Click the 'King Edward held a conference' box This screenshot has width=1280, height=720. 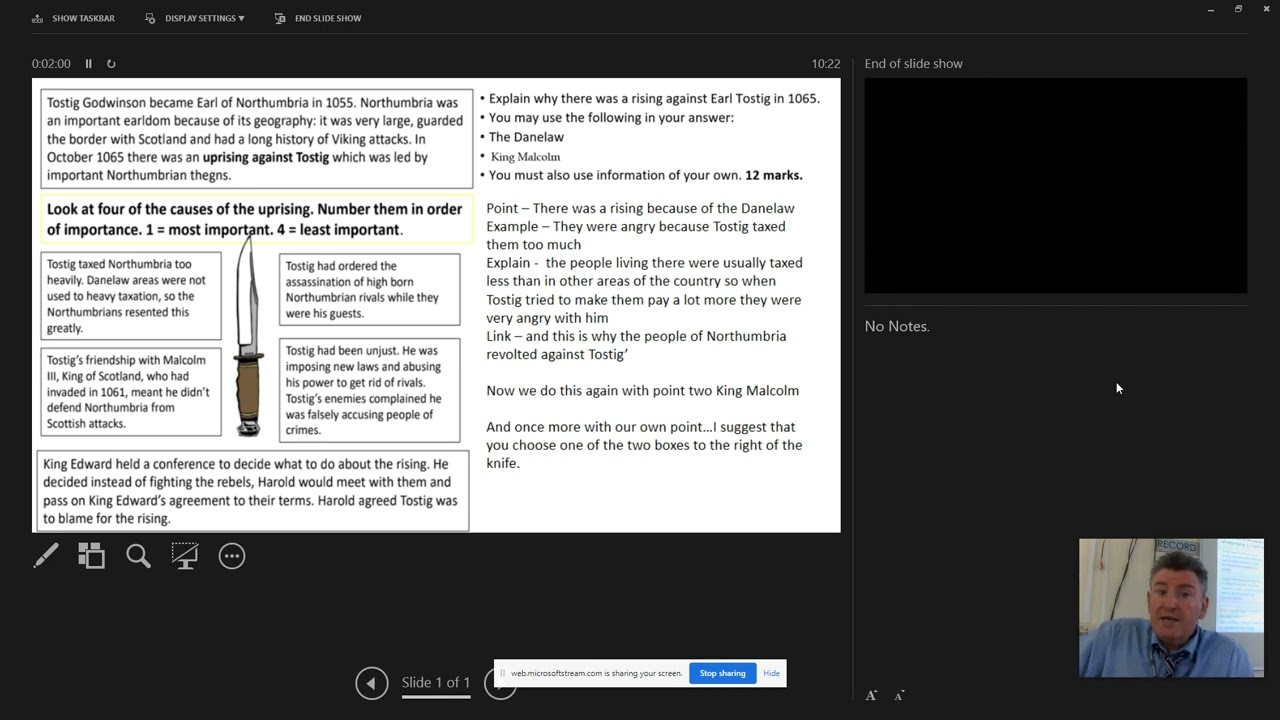click(253, 491)
